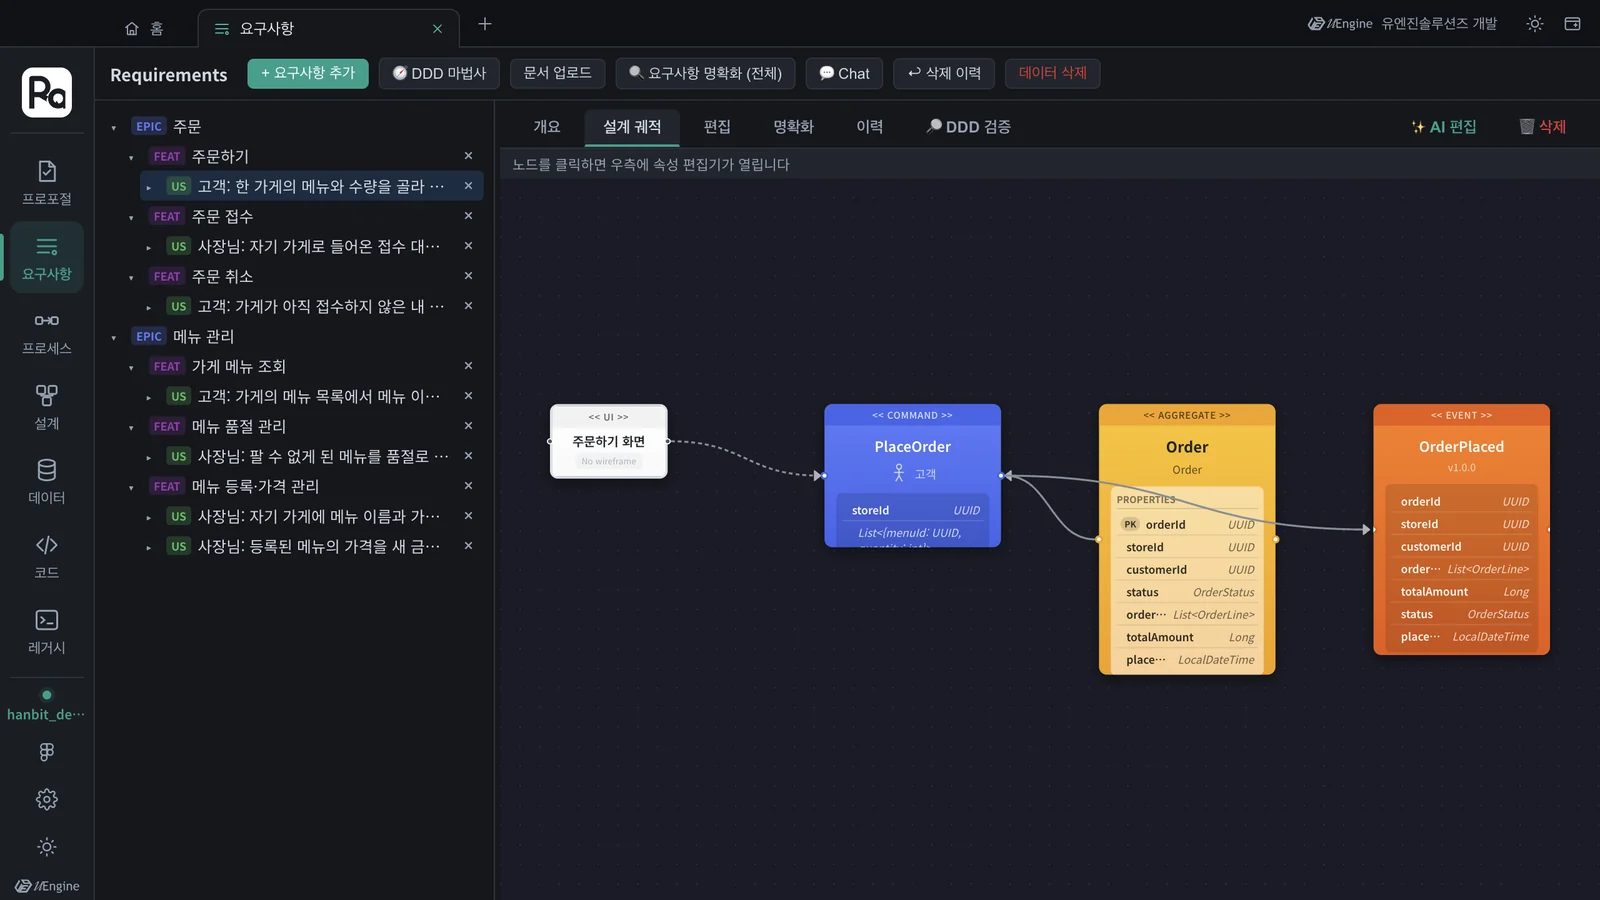Click the Figma-style icon in sidebar
The width and height of the screenshot is (1600, 900).
47,752
